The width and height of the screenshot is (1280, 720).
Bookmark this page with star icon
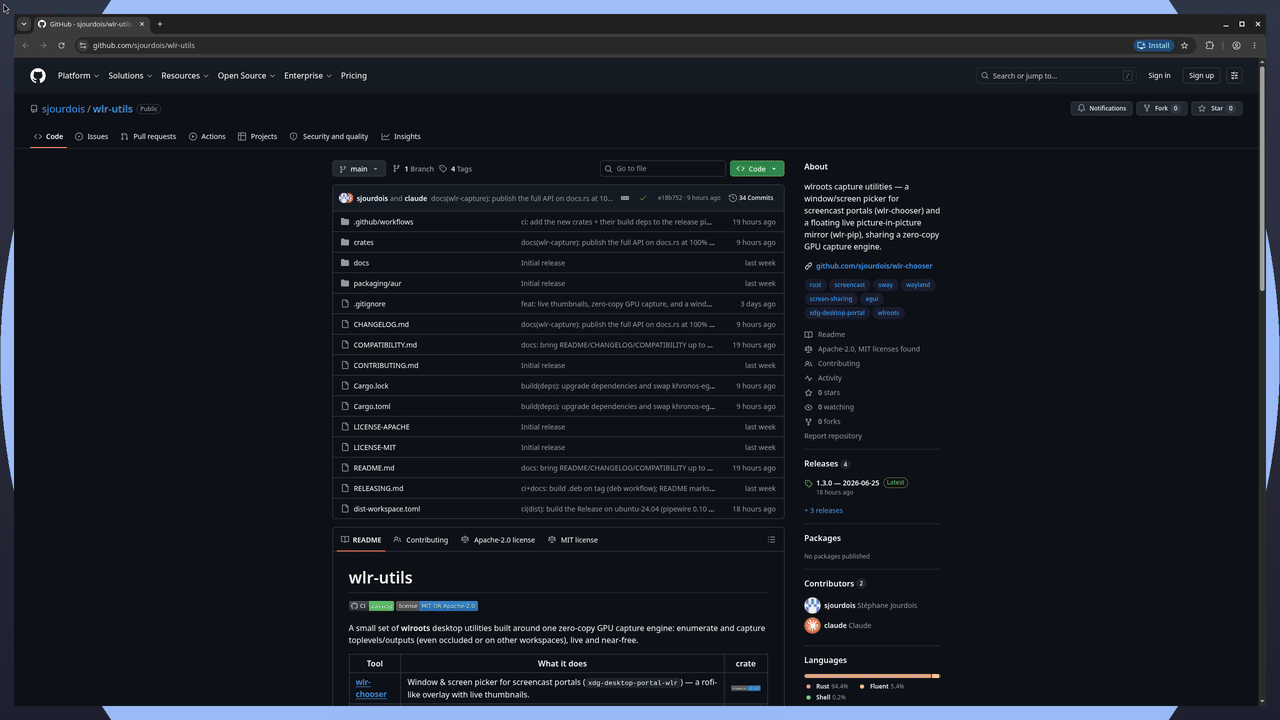(x=1185, y=45)
